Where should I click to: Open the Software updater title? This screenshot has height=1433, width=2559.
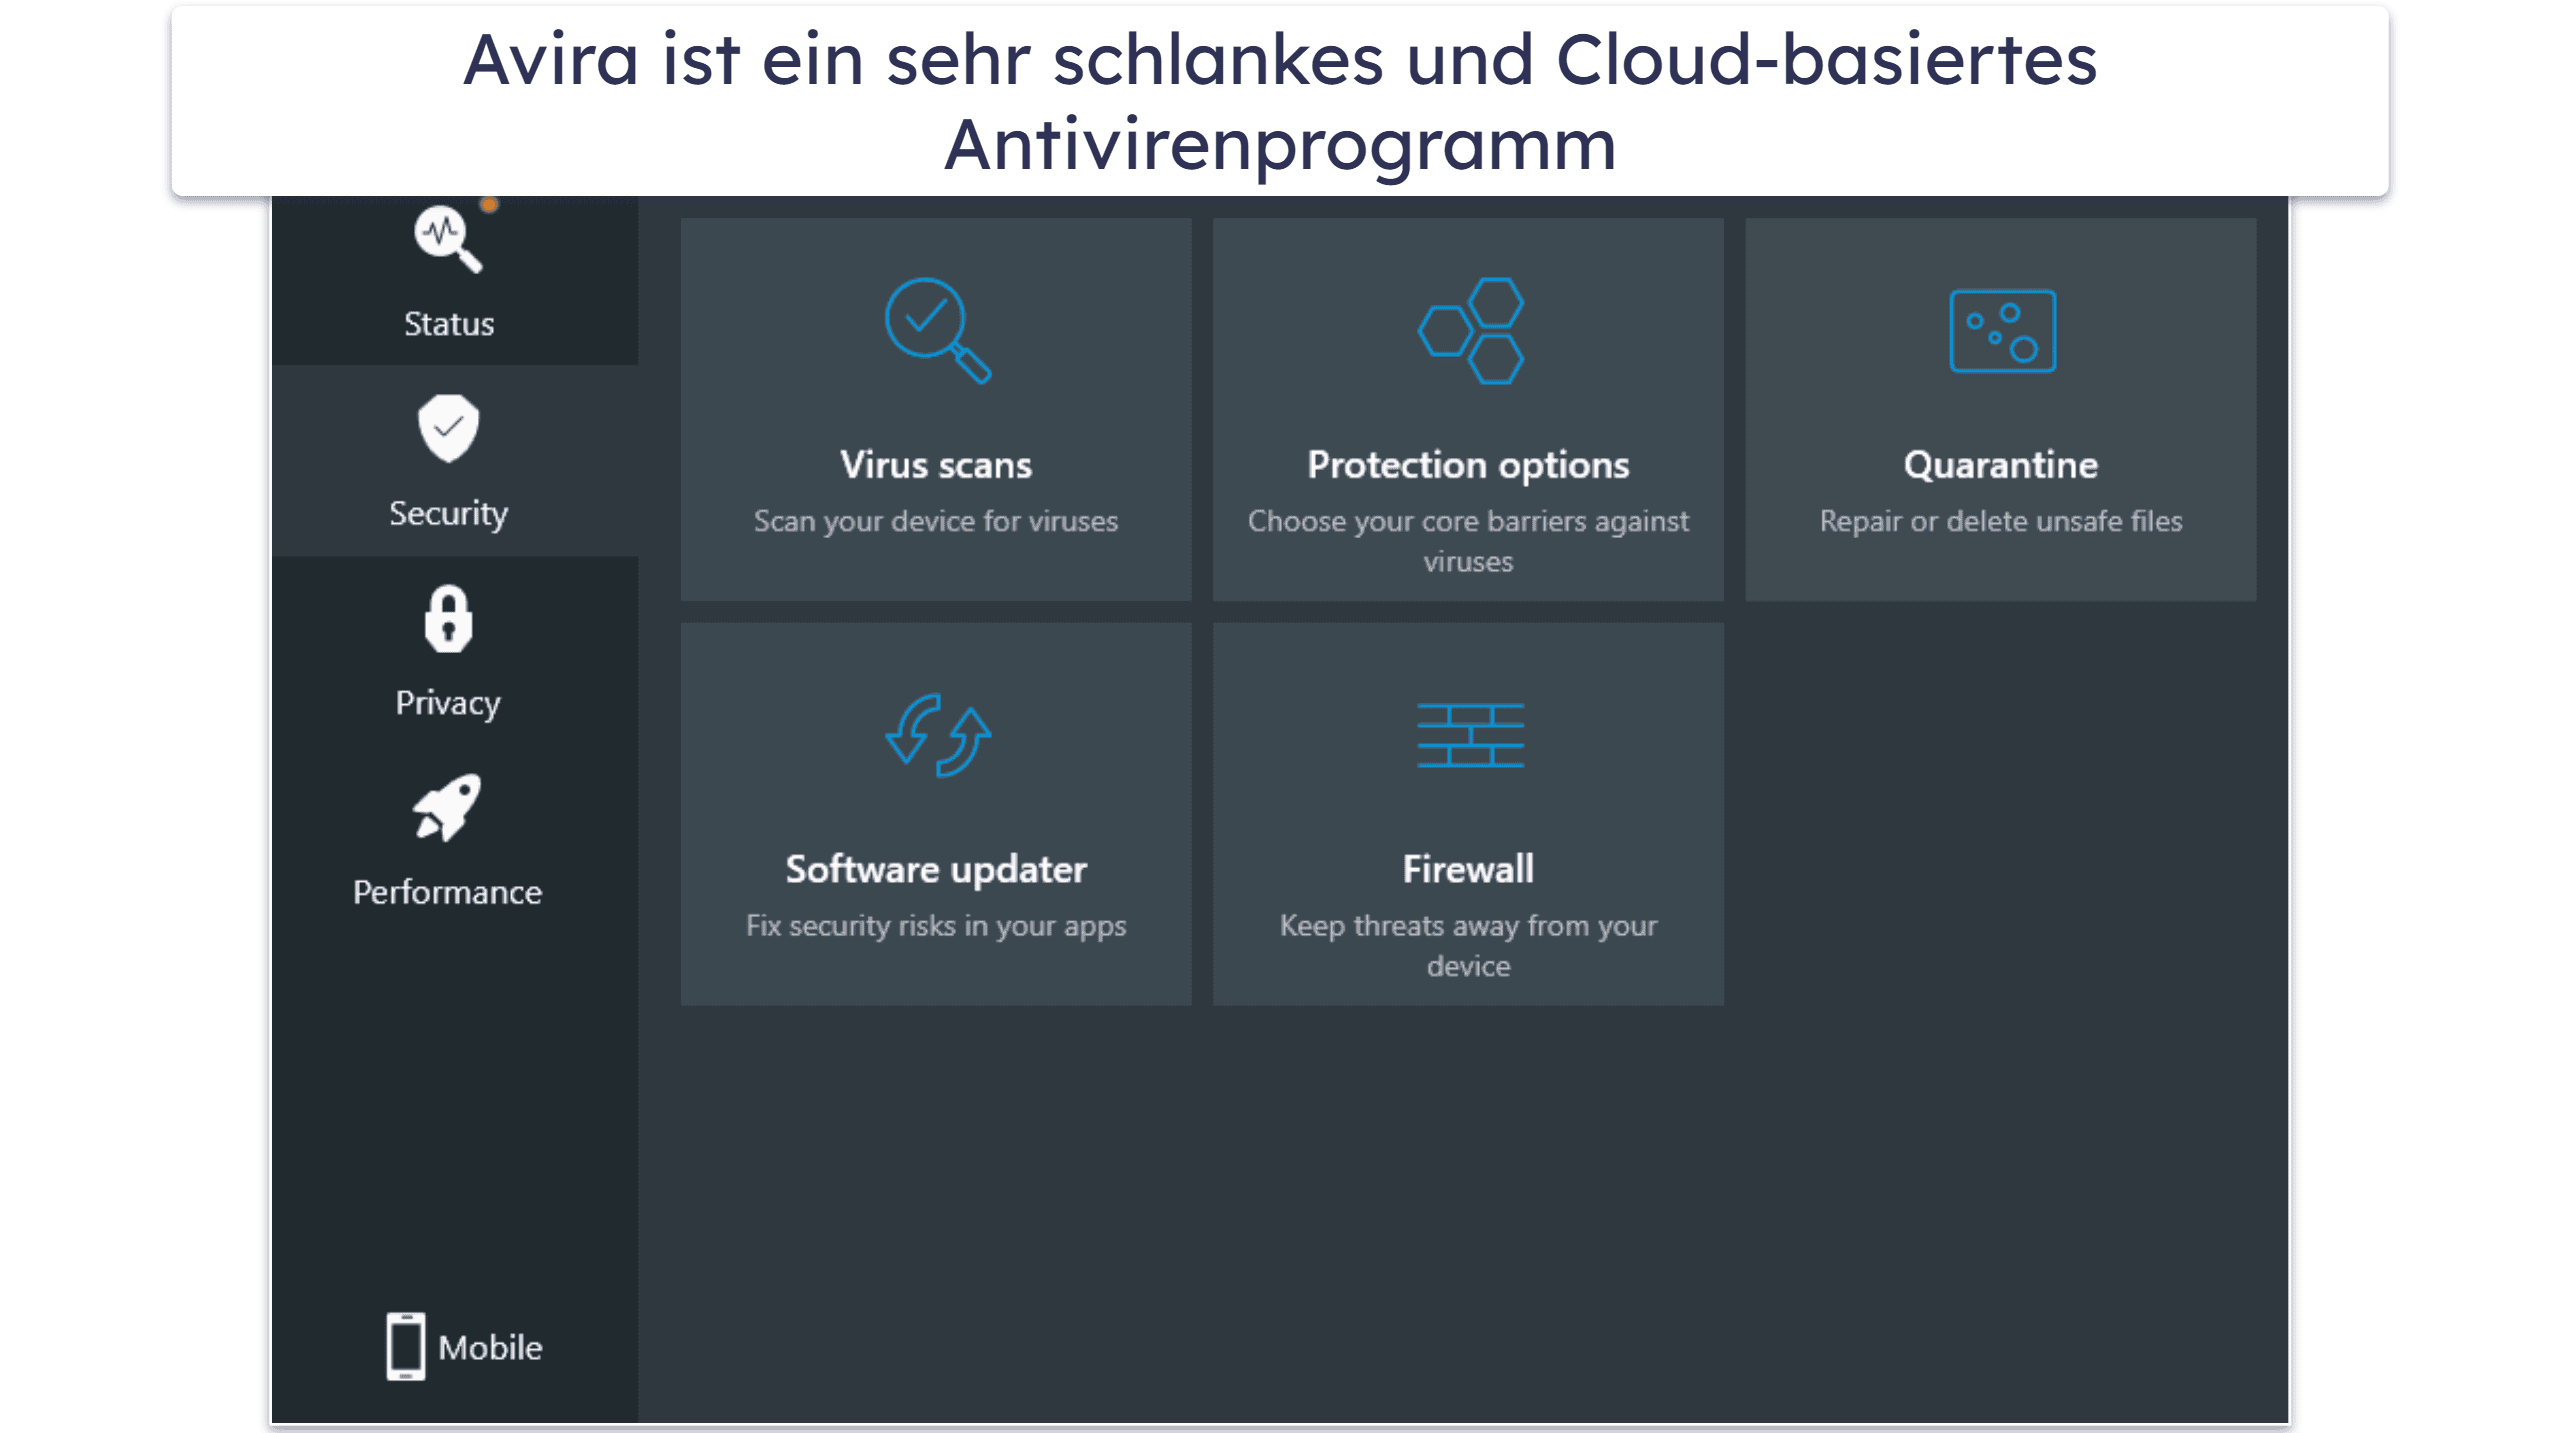point(936,870)
